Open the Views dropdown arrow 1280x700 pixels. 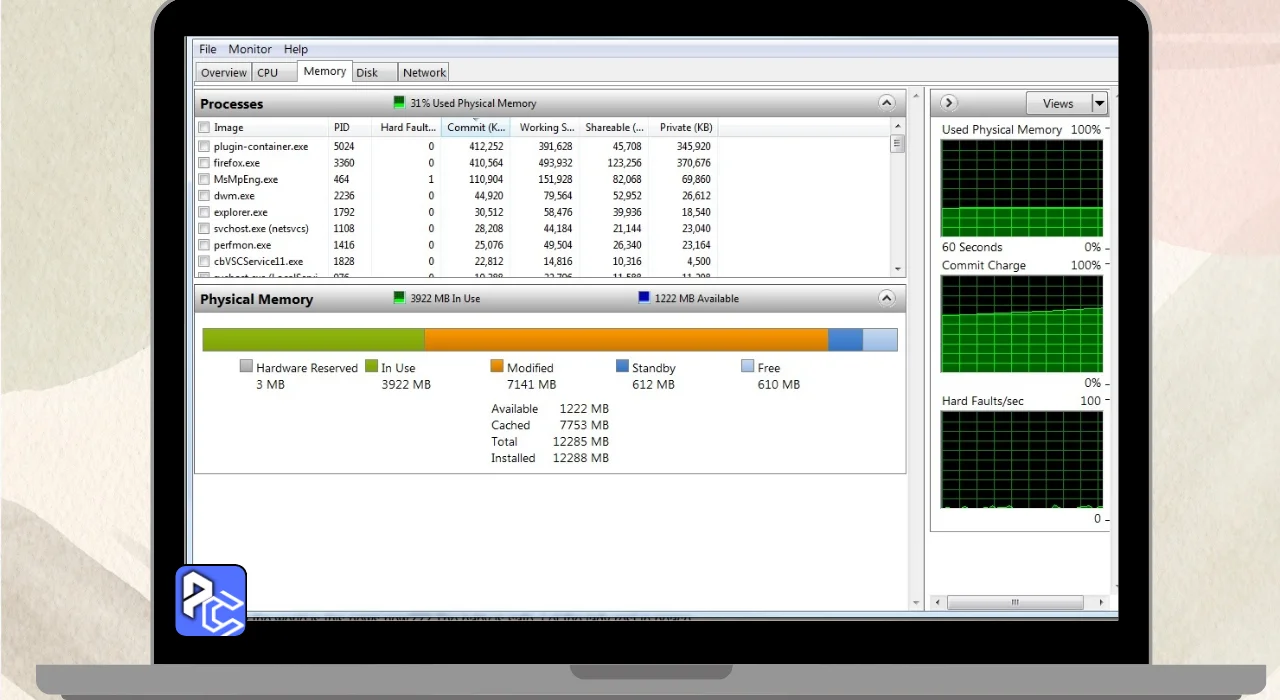tap(1099, 103)
